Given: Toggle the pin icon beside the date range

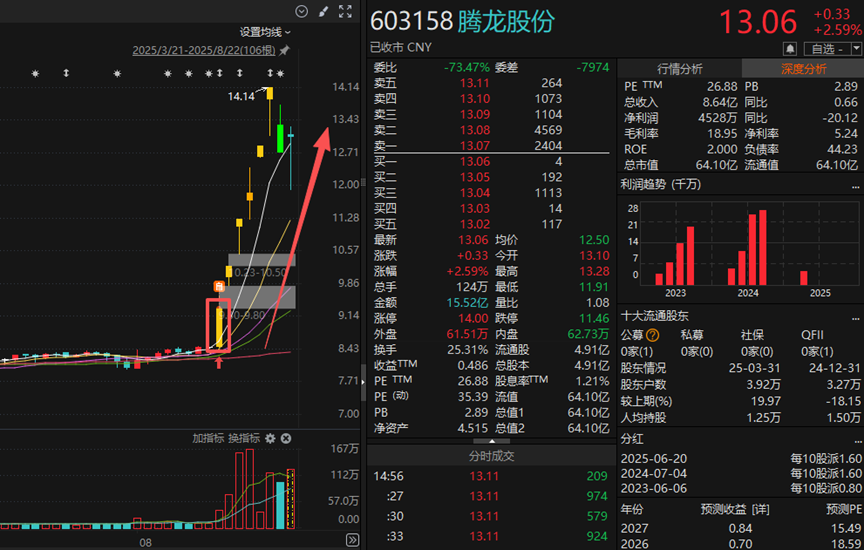Looking at the screenshot, I should click(x=284, y=51).
